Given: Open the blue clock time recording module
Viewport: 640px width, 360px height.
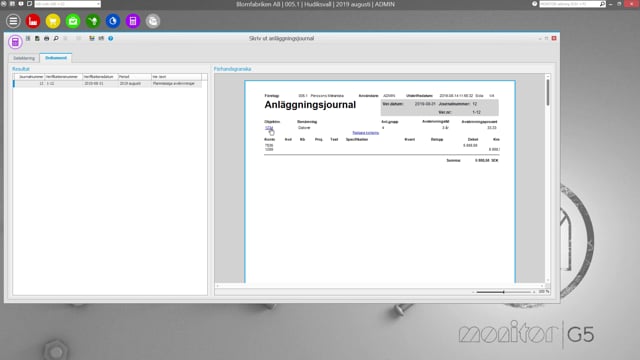Looking at the screenshot, I should click(x=113, y=21).
